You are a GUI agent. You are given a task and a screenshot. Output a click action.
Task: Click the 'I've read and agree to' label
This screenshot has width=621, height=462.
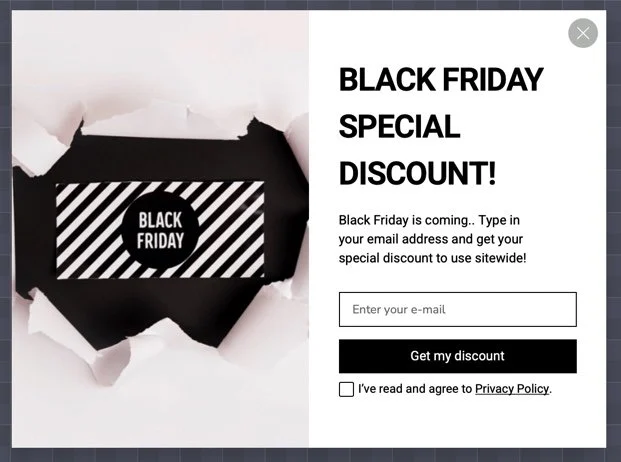pyautogui.click(x=414, y=389)
